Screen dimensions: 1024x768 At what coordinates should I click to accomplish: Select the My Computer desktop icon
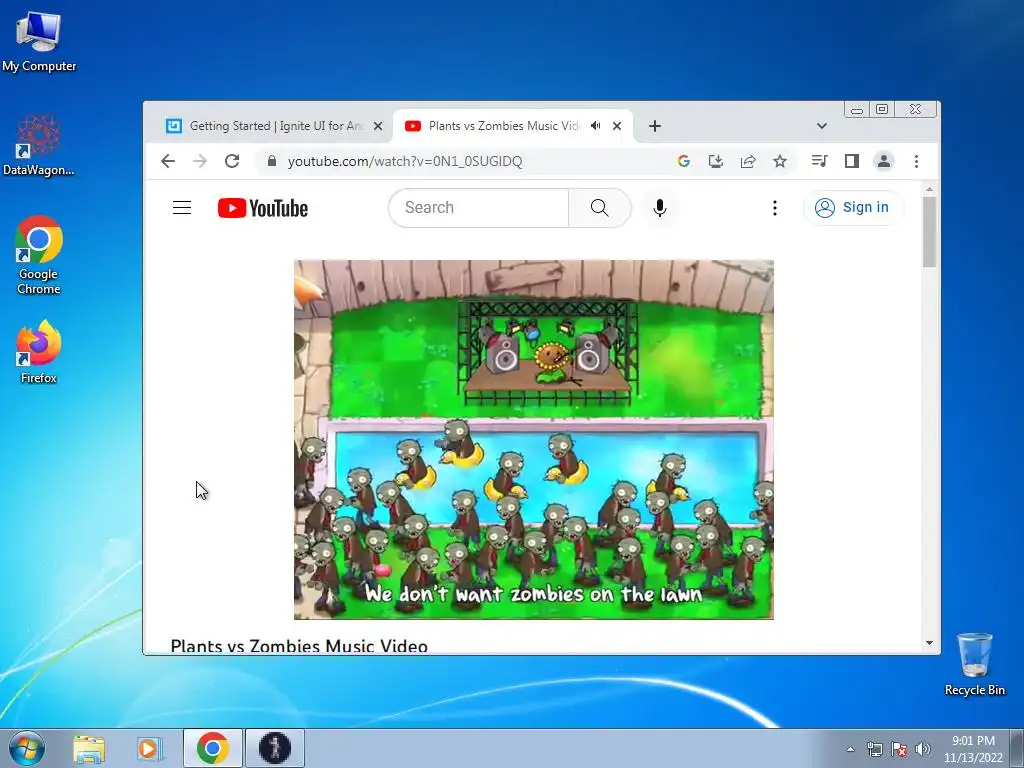(39, 40)
